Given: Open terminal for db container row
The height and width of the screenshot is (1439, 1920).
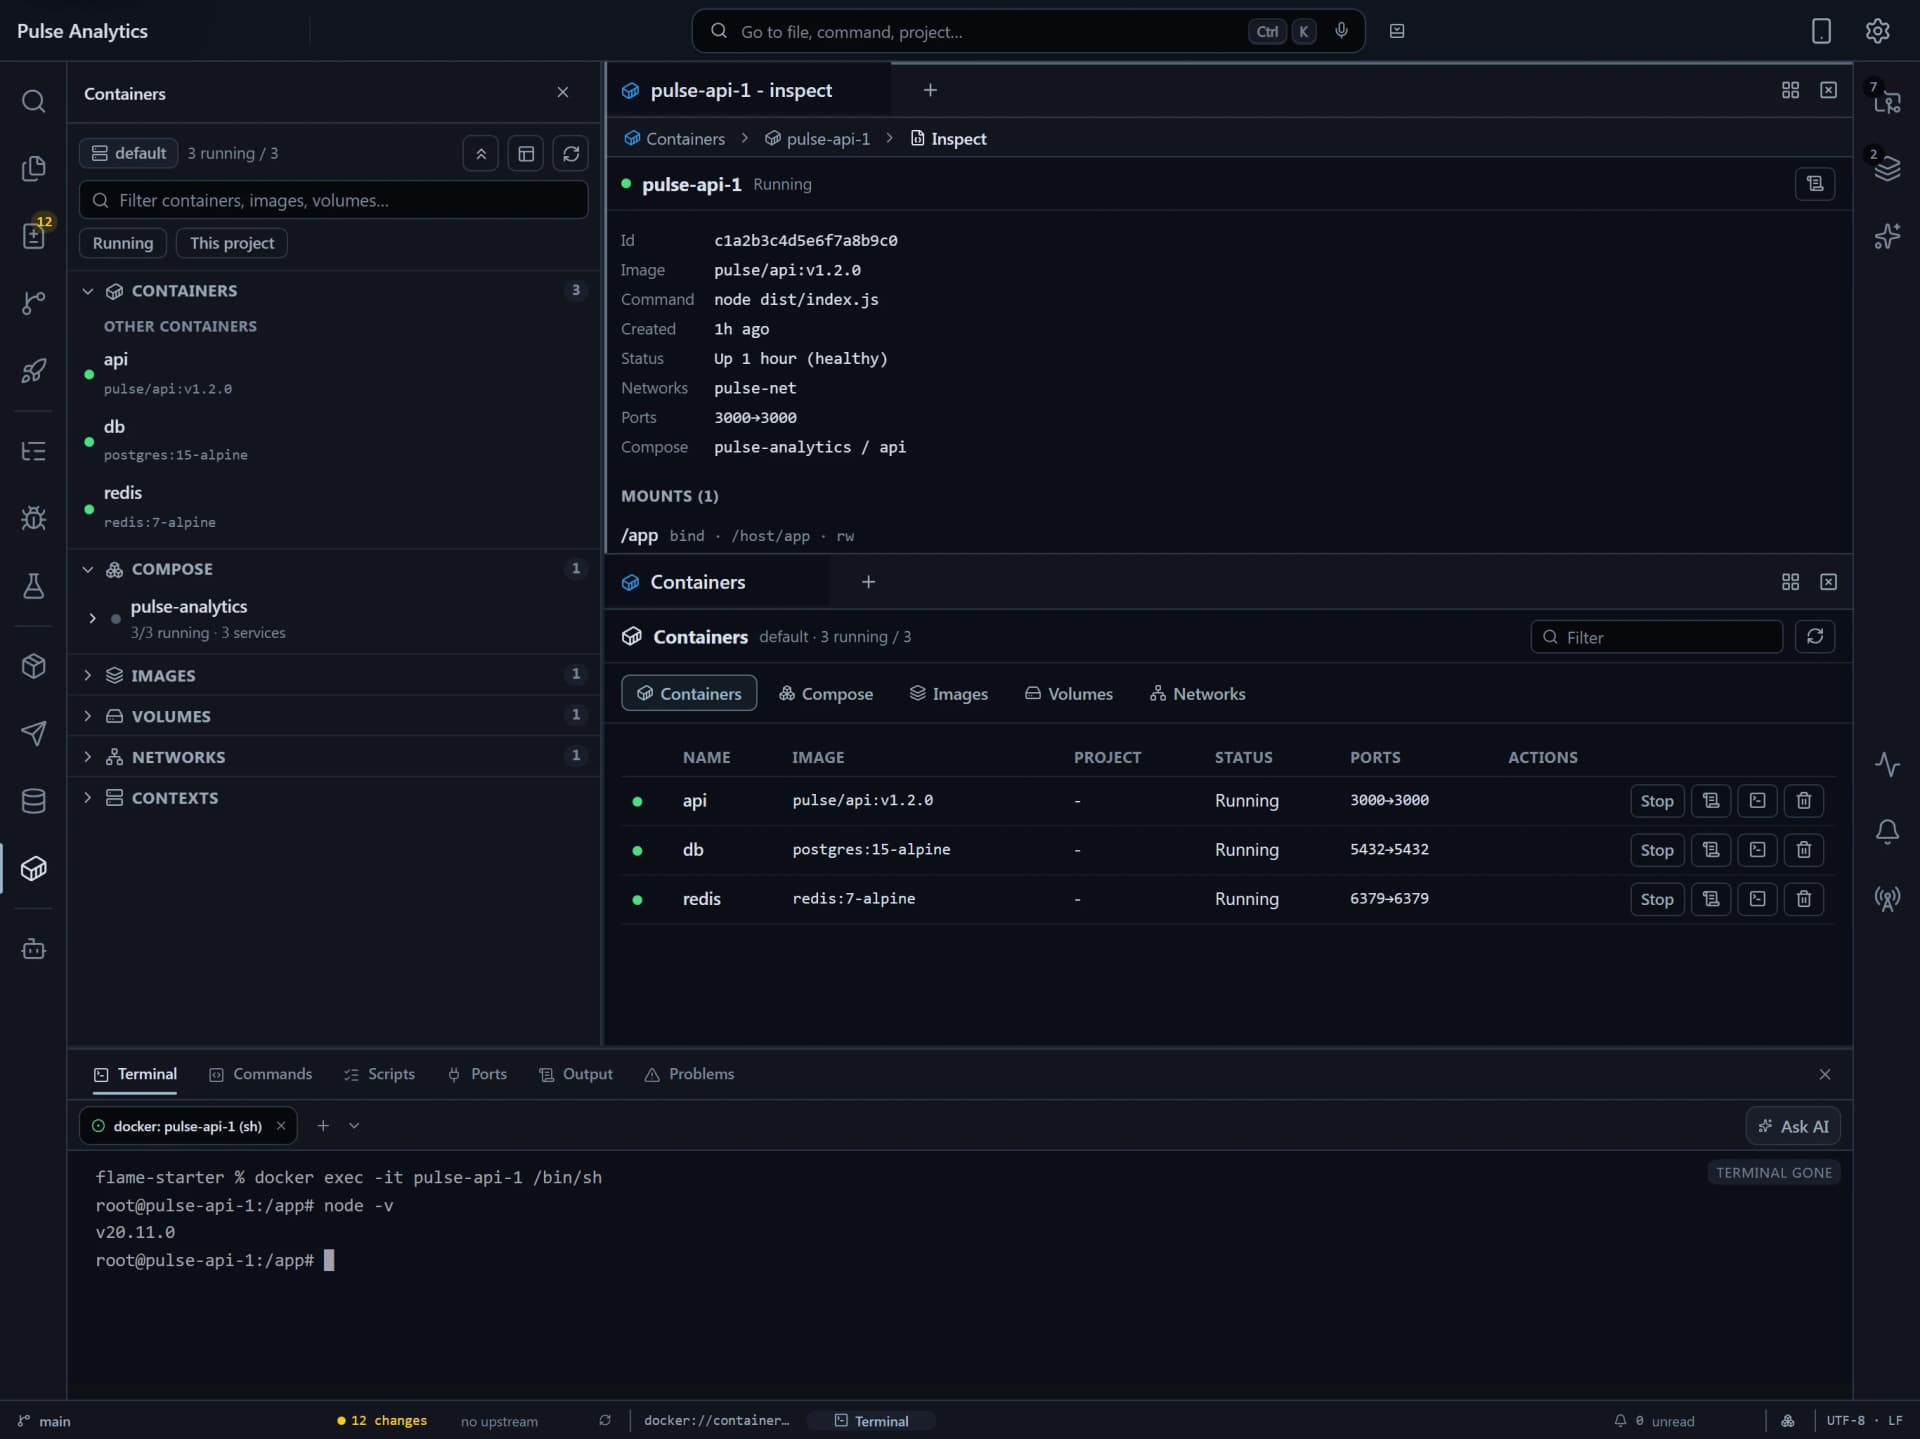Looking at the screenshot, I should click(x=1757, y=850).
